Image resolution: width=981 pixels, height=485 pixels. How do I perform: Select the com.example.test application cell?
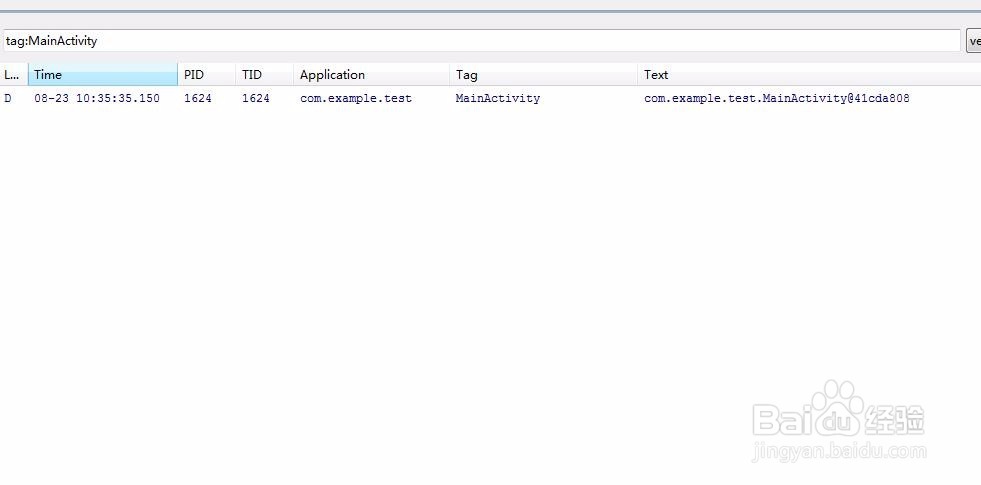[356, 98]
